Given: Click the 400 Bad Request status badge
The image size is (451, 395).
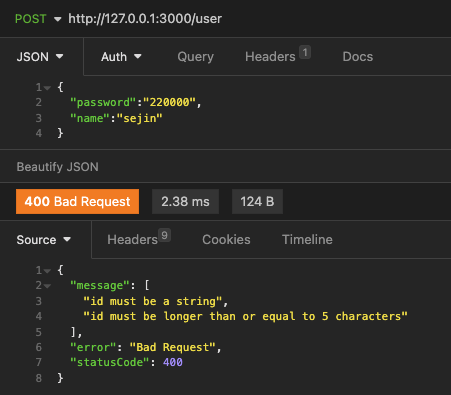Looking at the screenshot, I should (x=77, y=201).
